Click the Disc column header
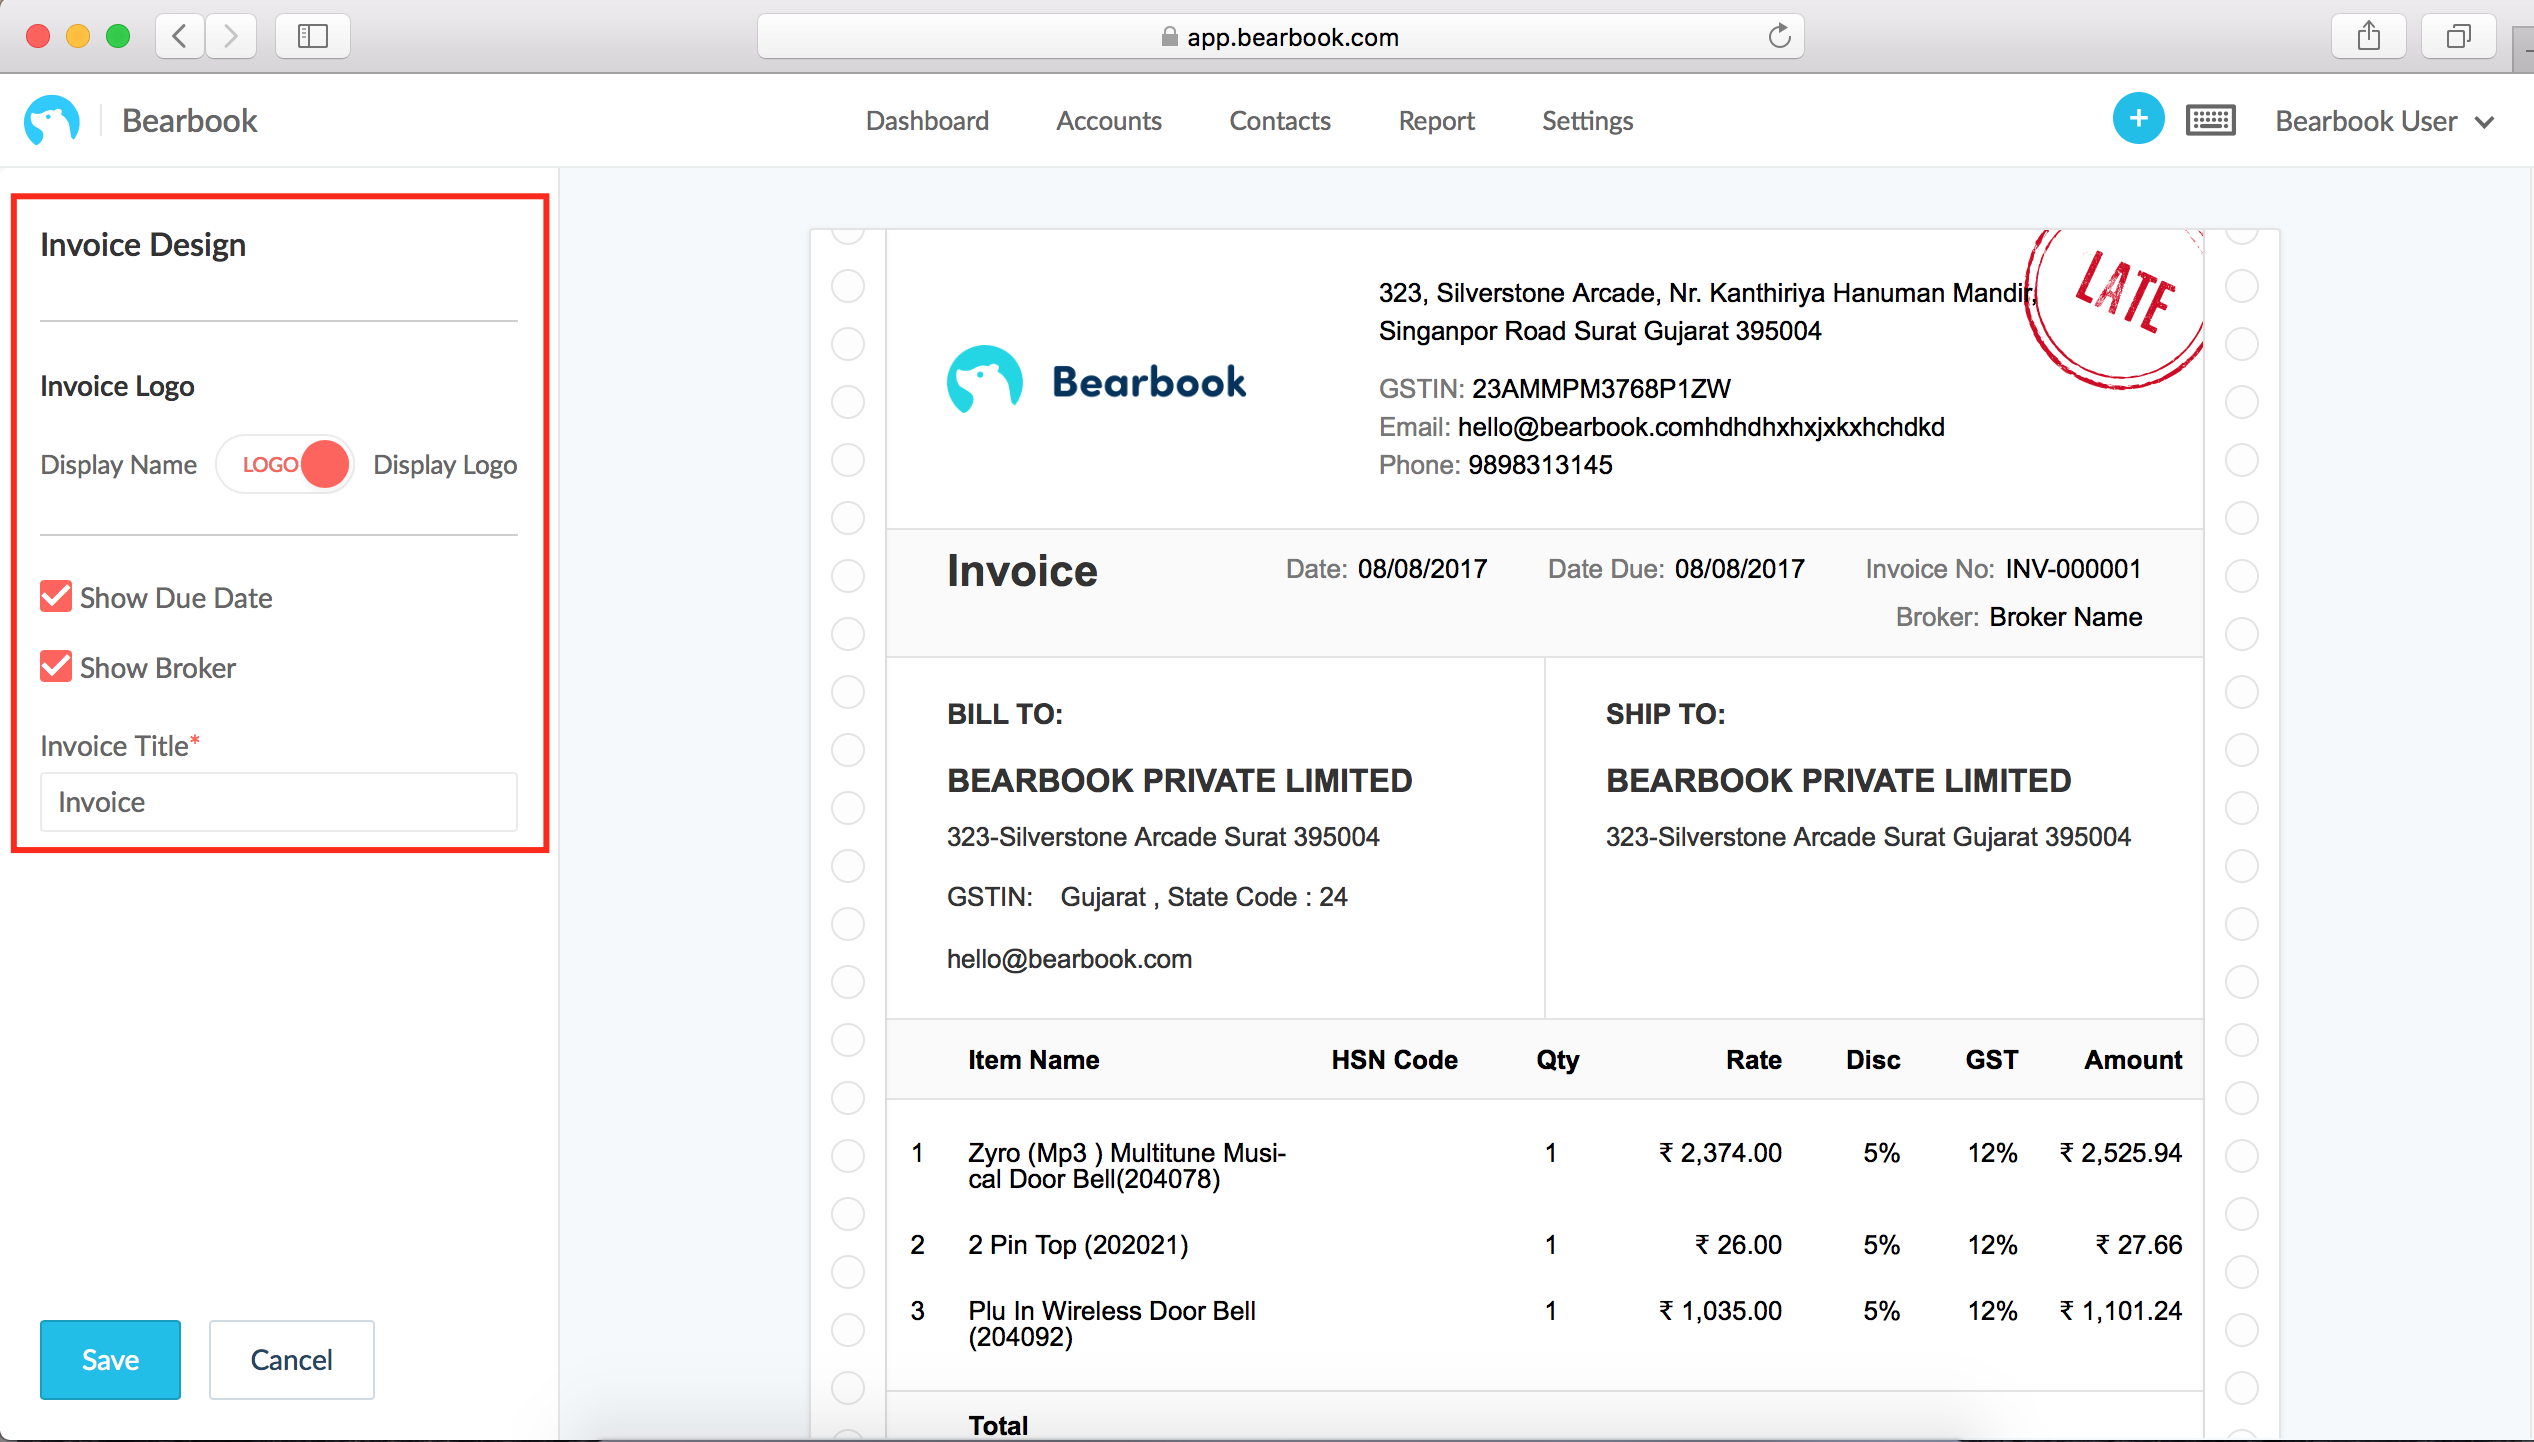Screen dimensions: 2534x1442 pos(1873,1060)
